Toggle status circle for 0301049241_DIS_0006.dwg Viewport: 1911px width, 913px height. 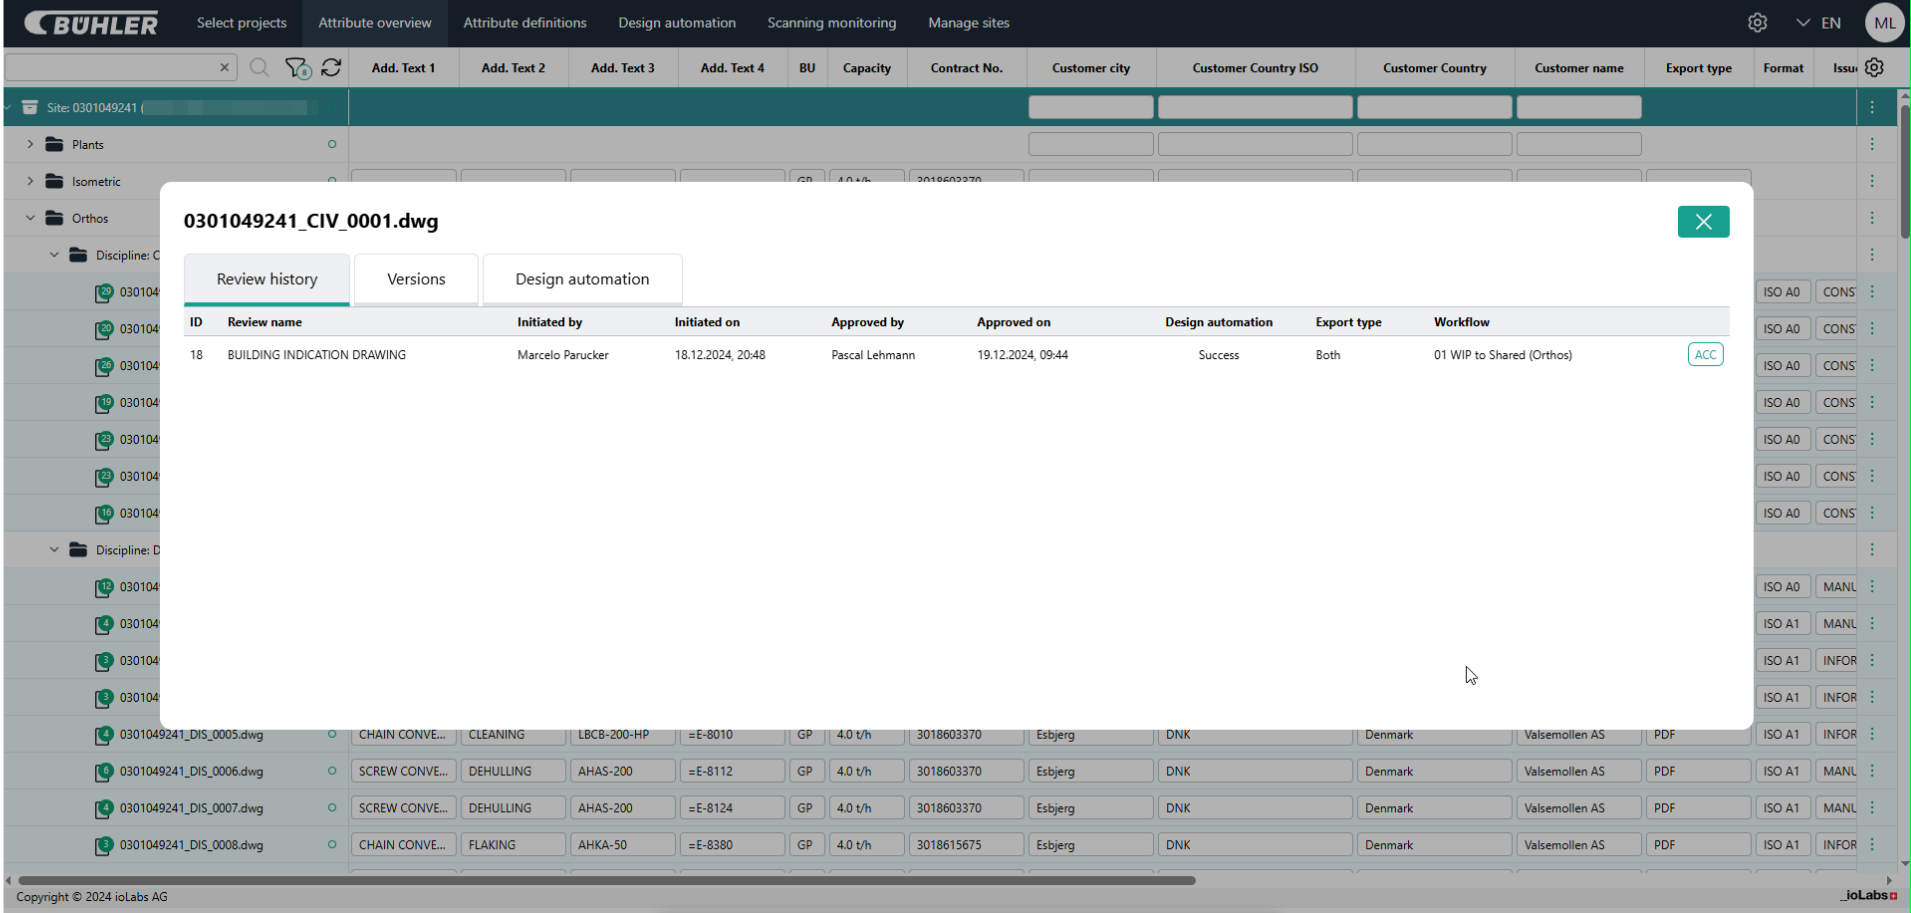pos(332,771)
